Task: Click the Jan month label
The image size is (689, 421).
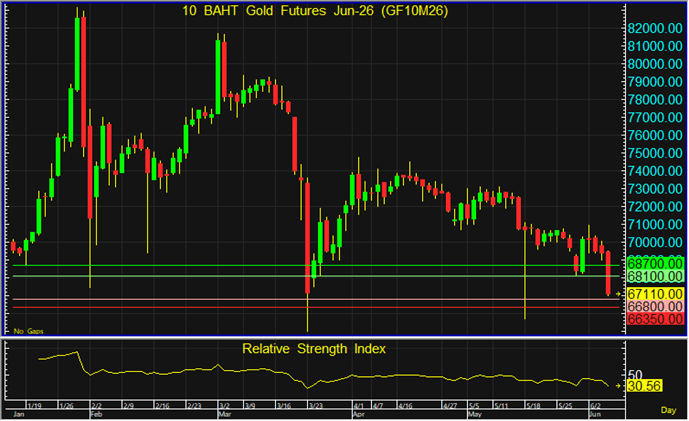Action: [x=18, y=414]
